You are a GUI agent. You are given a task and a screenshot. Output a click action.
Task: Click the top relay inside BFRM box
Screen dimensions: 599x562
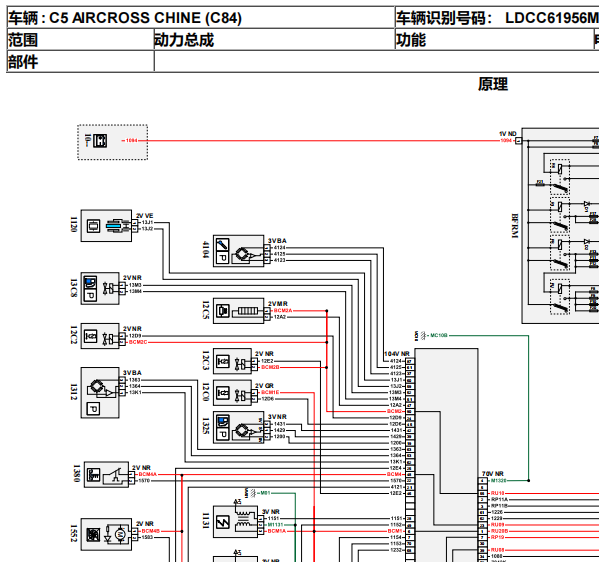(560, 177)
